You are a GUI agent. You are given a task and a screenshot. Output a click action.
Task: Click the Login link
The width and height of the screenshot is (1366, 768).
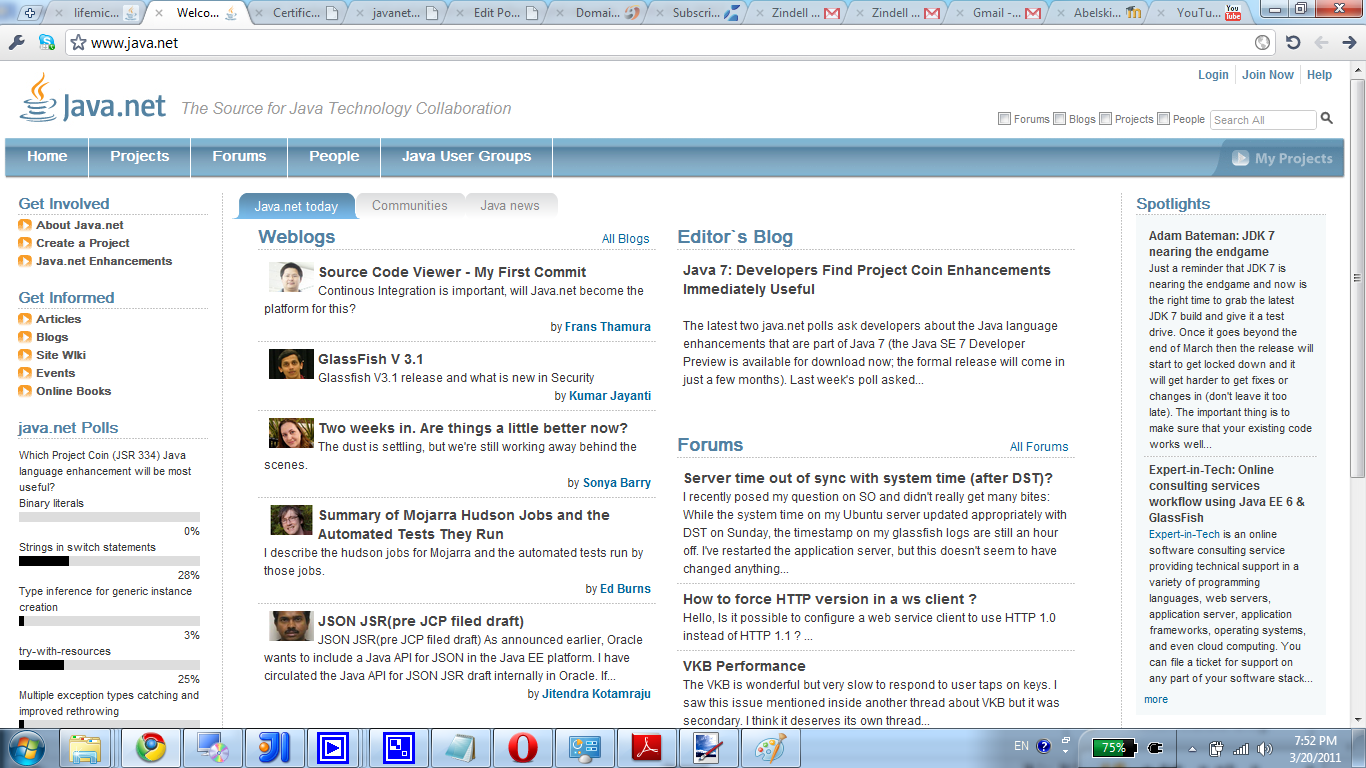(1213, 75)
